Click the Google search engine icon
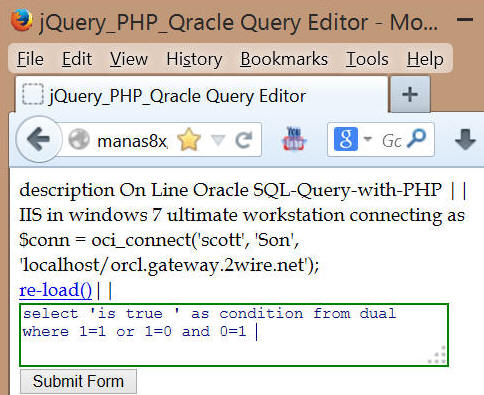Screen dimensions: 484x395 346,139
